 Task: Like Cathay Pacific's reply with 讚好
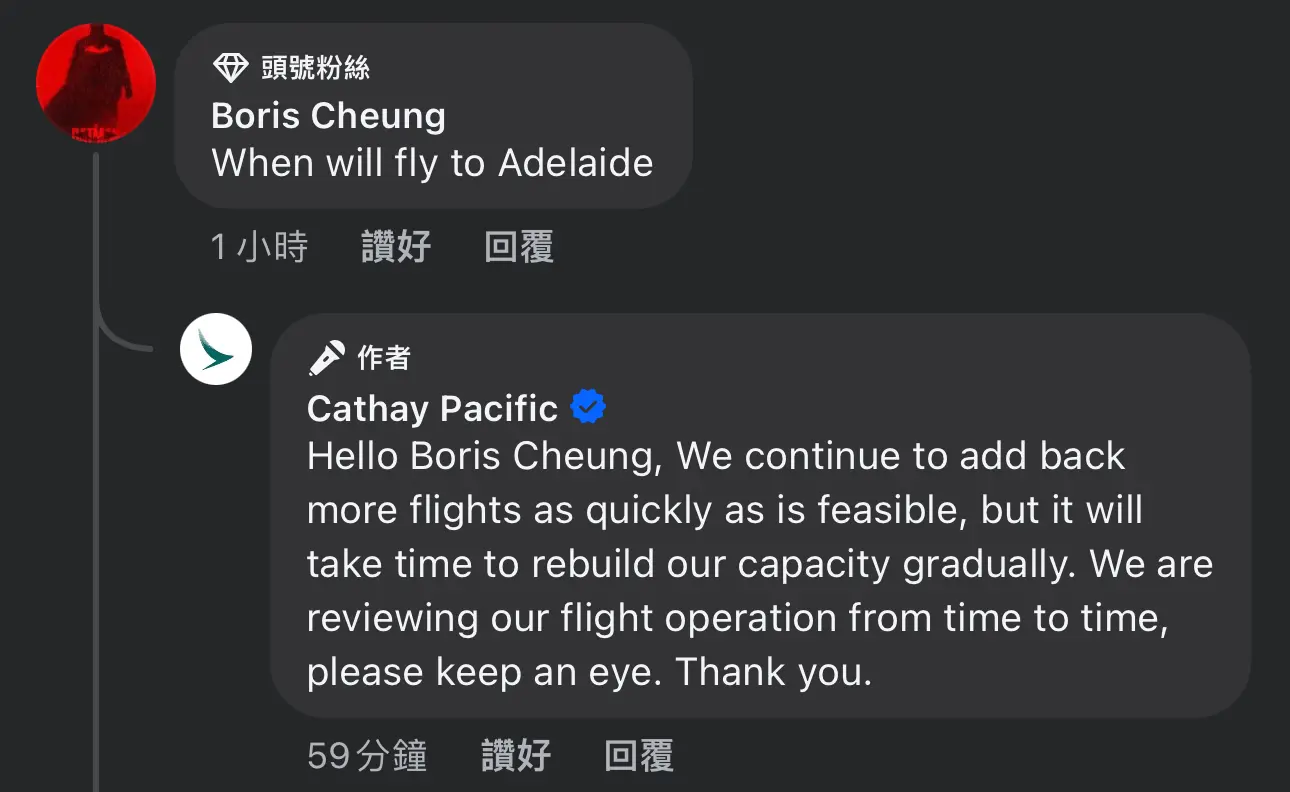[516, 755]
